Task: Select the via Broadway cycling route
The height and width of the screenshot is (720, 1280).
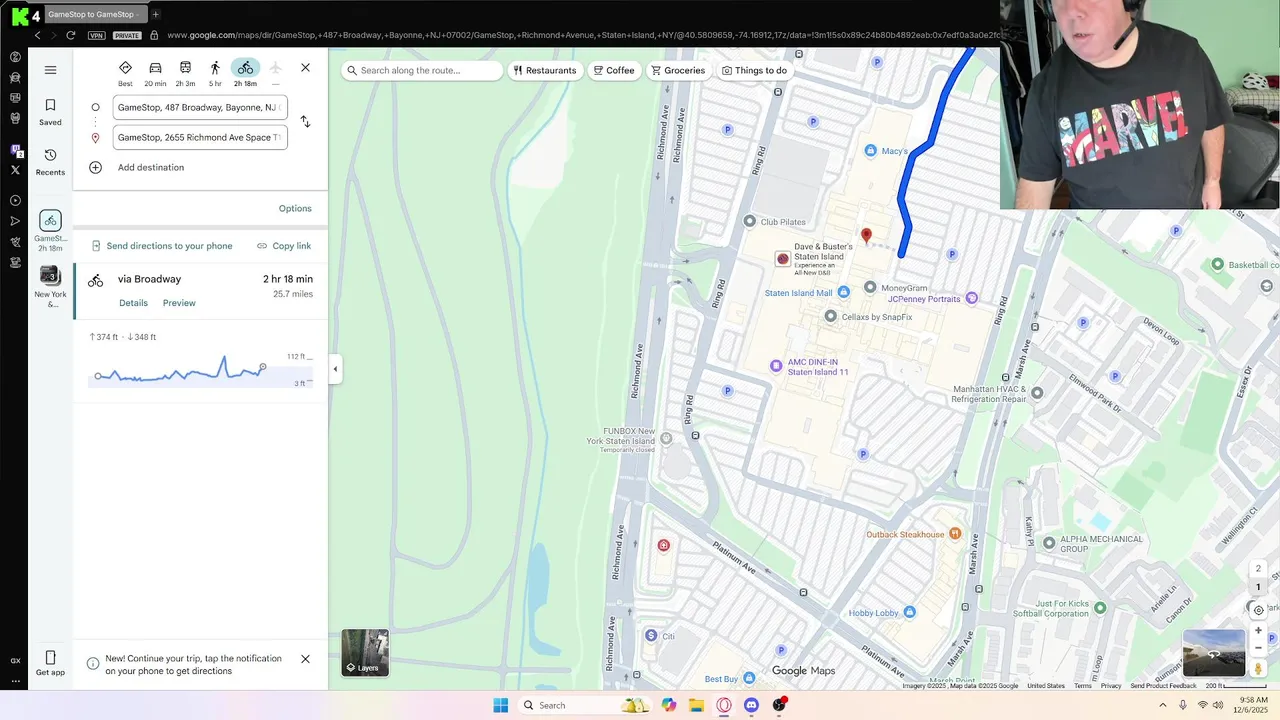Action: tap(200, 291)
